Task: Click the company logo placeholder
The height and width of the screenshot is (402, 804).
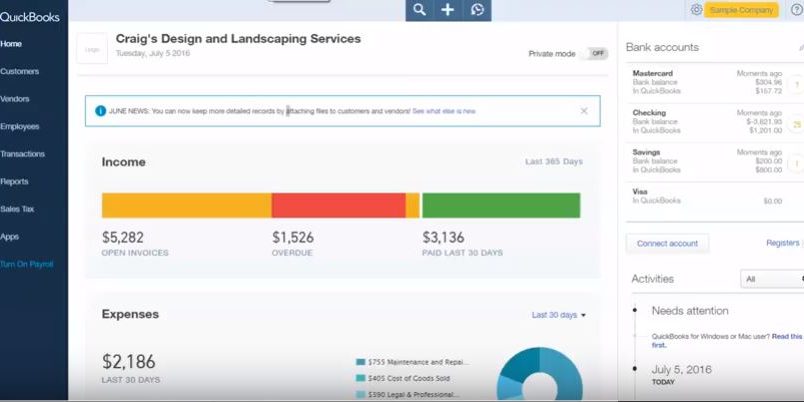Action: [92, 48]
